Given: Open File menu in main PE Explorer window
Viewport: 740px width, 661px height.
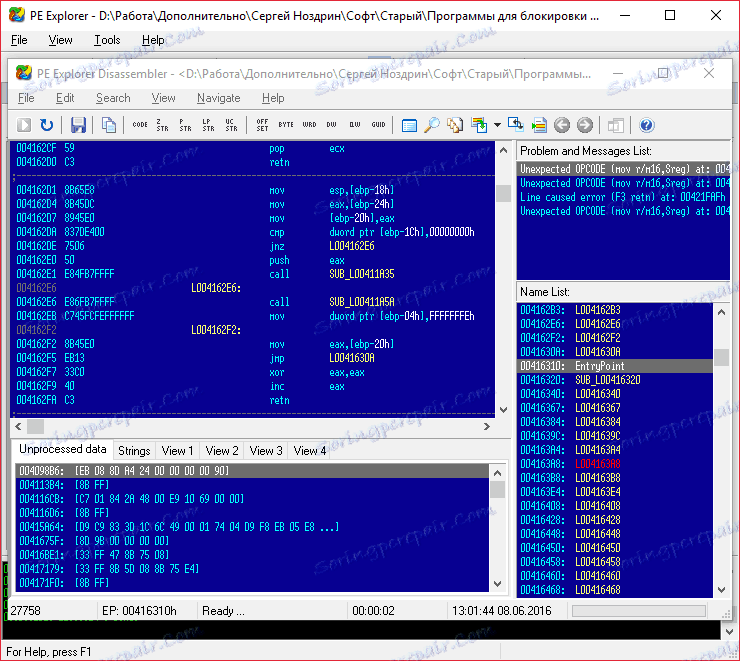Looking at the screenshot, I should pos(19,40).
